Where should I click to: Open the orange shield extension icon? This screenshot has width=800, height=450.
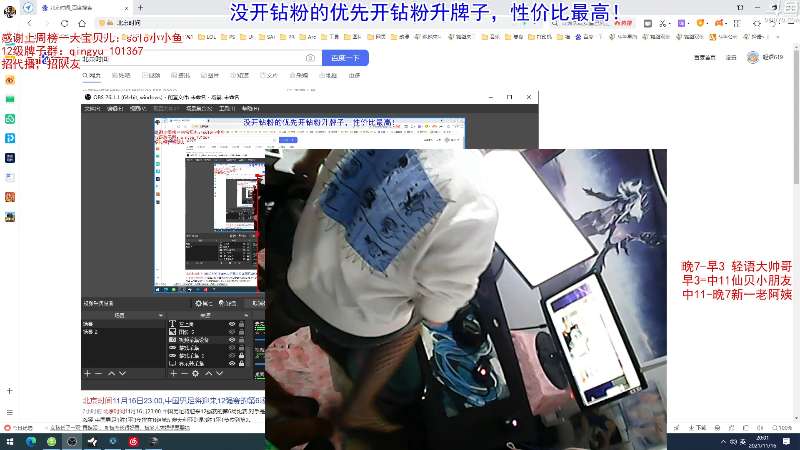(701, 23)
